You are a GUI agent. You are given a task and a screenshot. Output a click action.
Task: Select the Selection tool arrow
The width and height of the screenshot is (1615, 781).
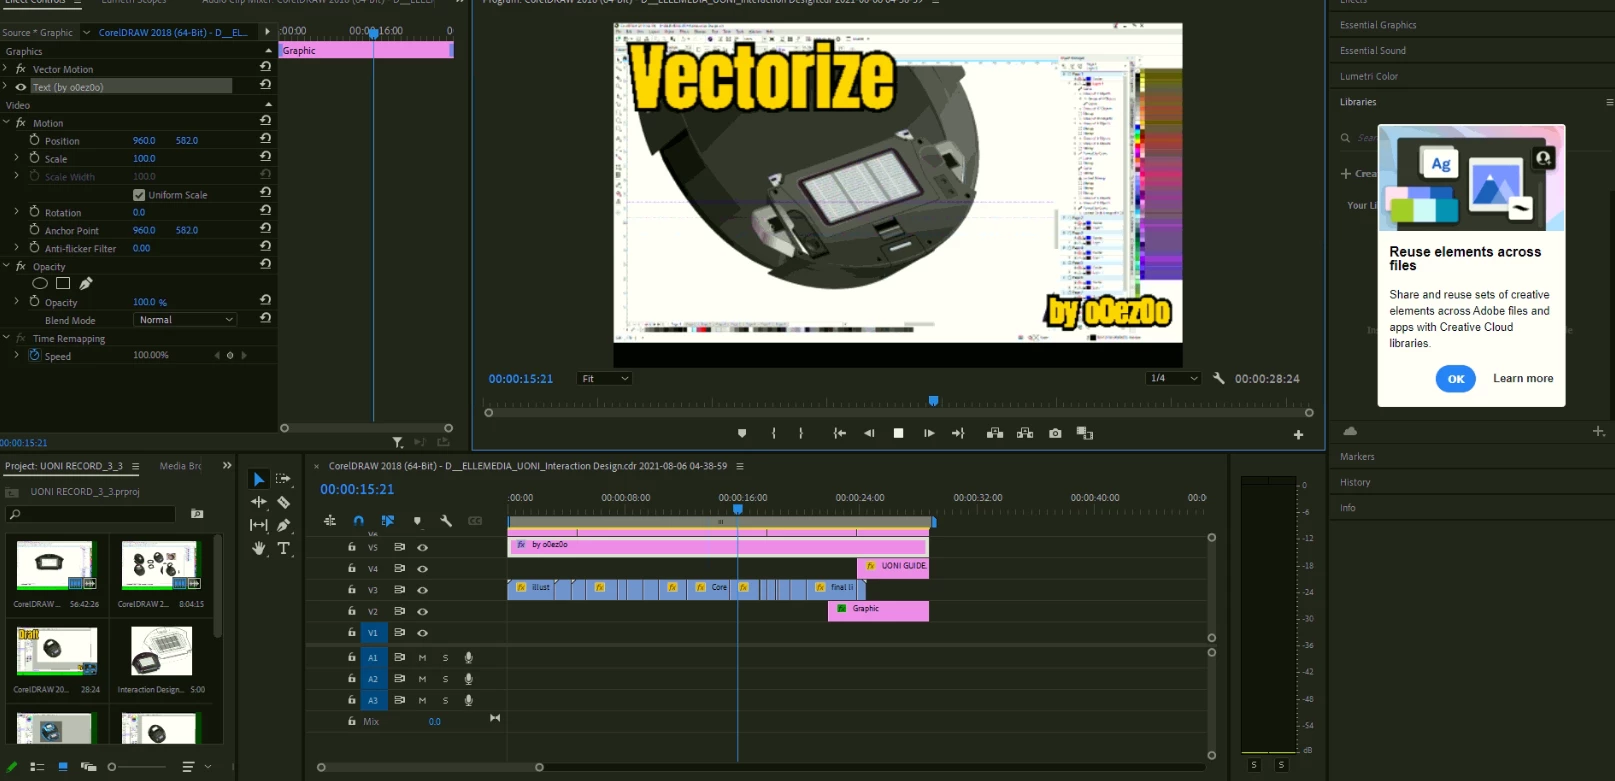click(x=259, y=479)
